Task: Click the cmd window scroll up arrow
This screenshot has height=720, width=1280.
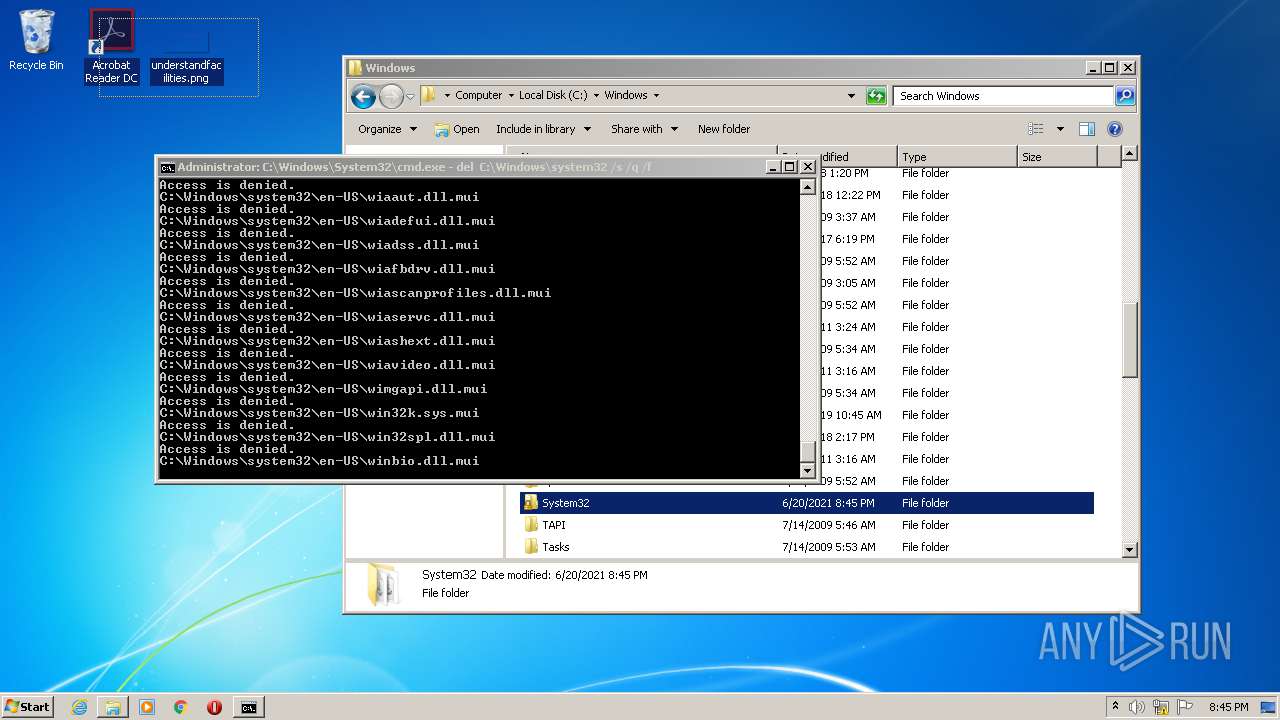Action: click(x=808, y=187)
